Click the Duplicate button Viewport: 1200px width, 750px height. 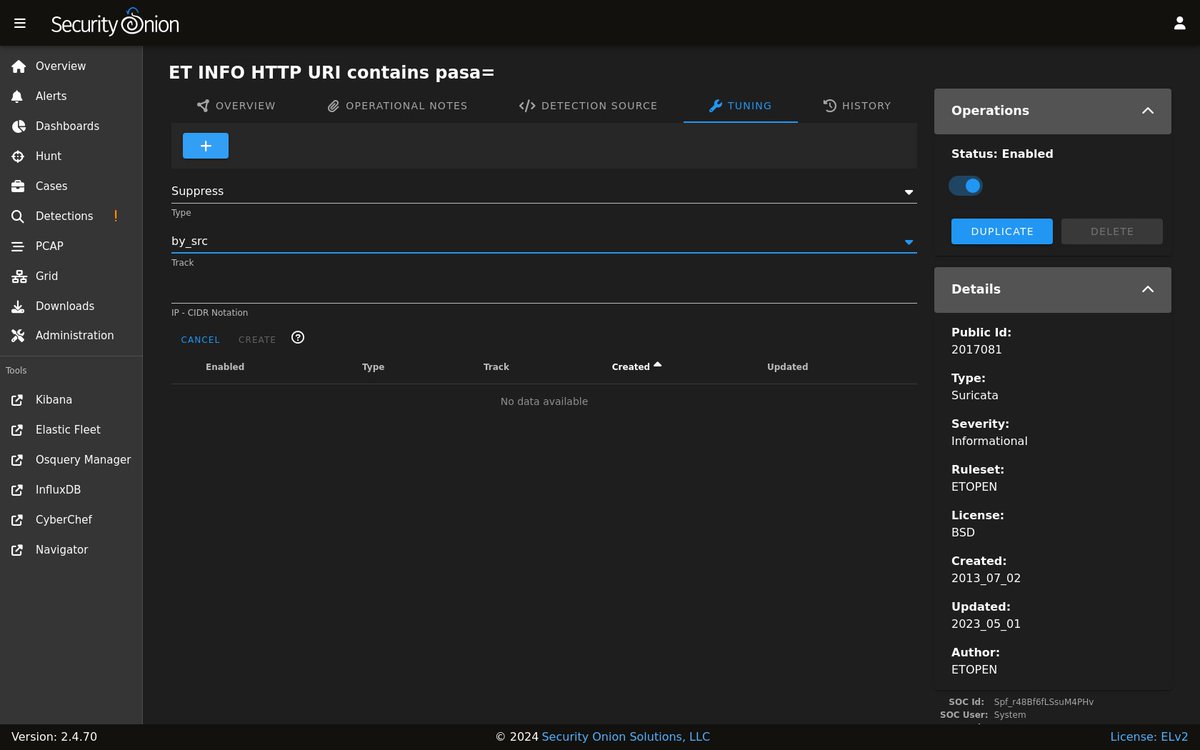click(1002, 231)
